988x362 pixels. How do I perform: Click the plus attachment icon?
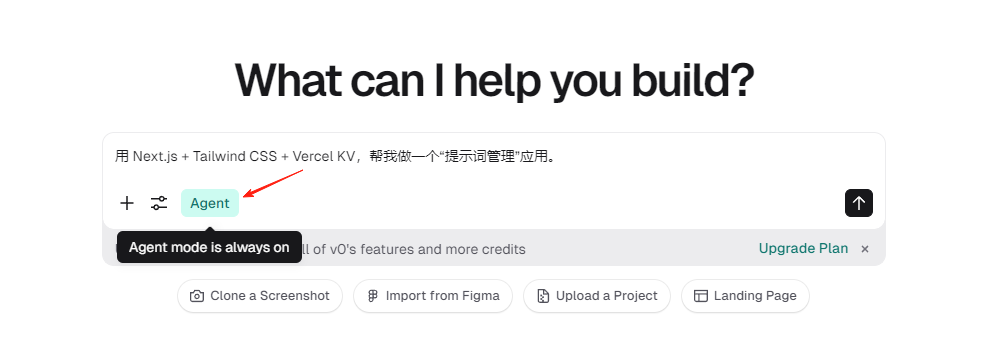[127, 203]
